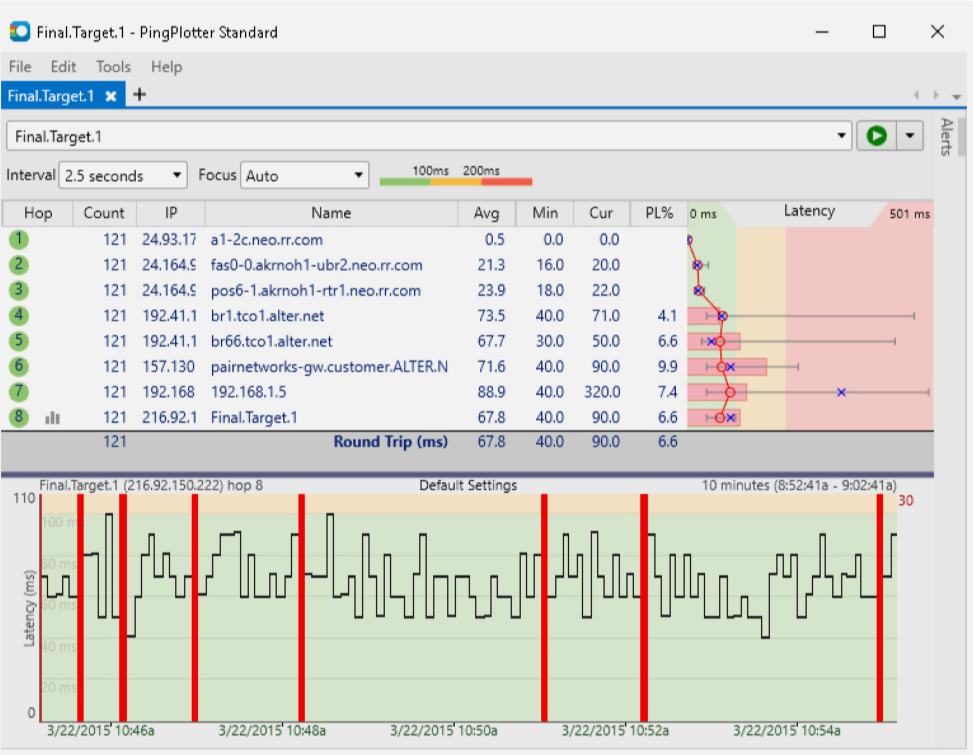Click the hop 2 green circle icon
Viewport: 973px width, 755px height.
click(19, 264)
